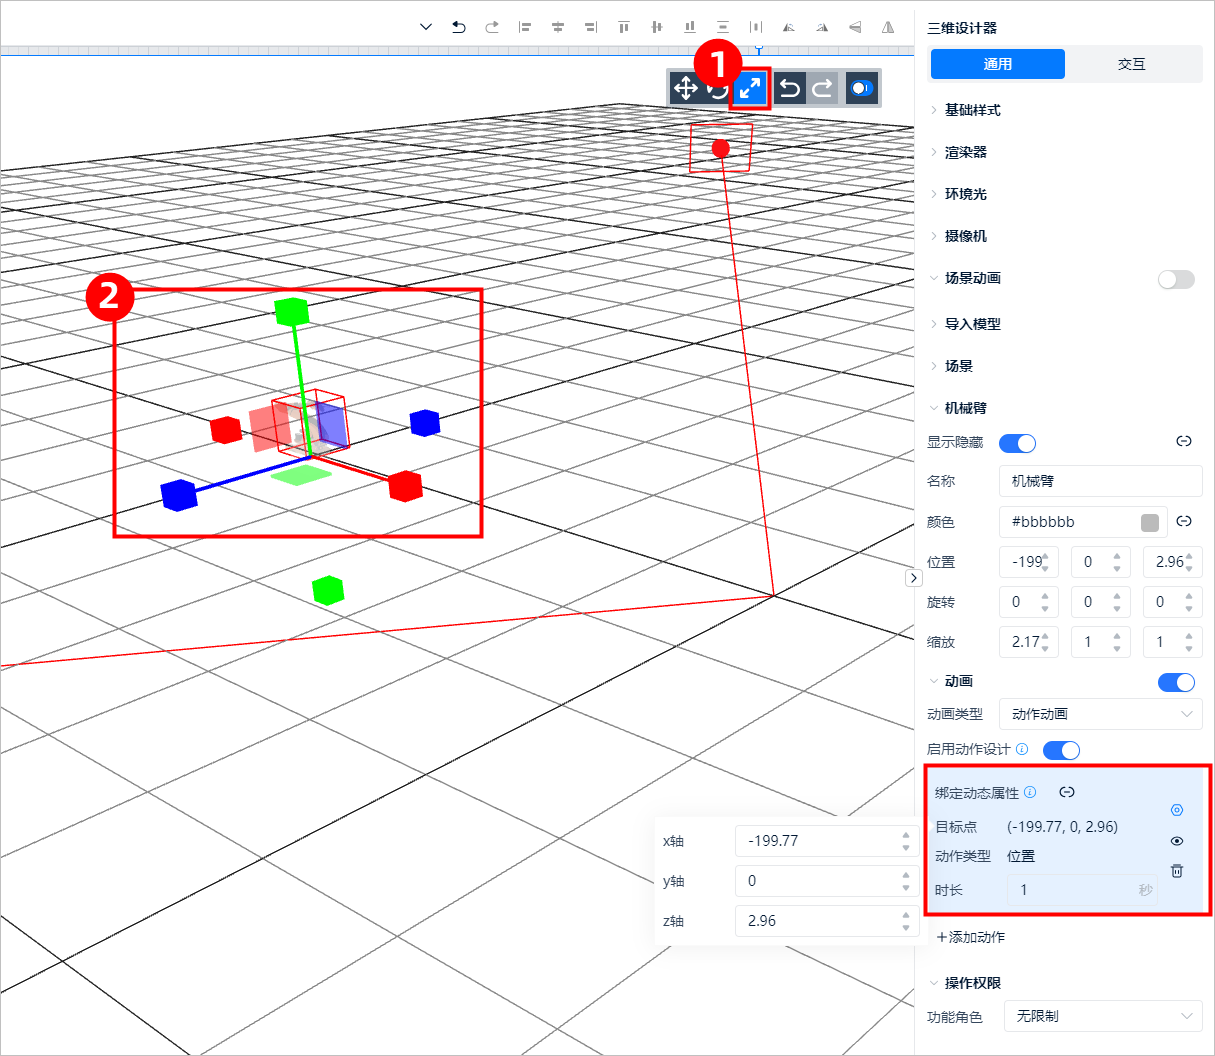Switch to the 交互 tab
Image resolution: width=1215 pixels, height=1056 pixels.
1132,64
